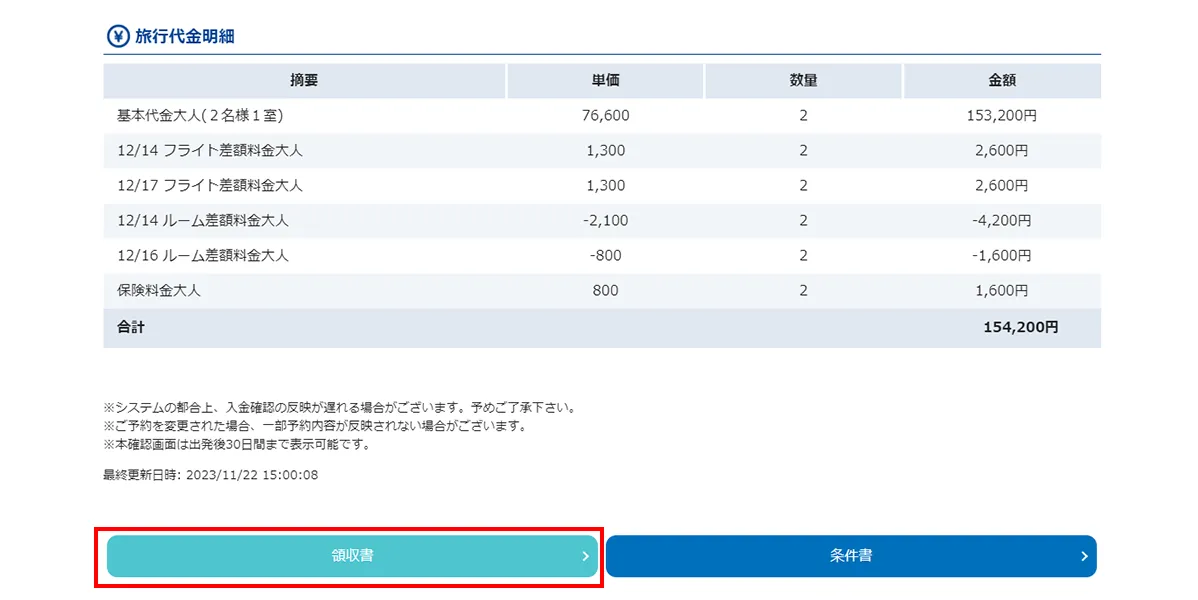This screenshot has width=1198, height=600.
Task: Select the 基本代金大人 table row
Action: (600, 115)
